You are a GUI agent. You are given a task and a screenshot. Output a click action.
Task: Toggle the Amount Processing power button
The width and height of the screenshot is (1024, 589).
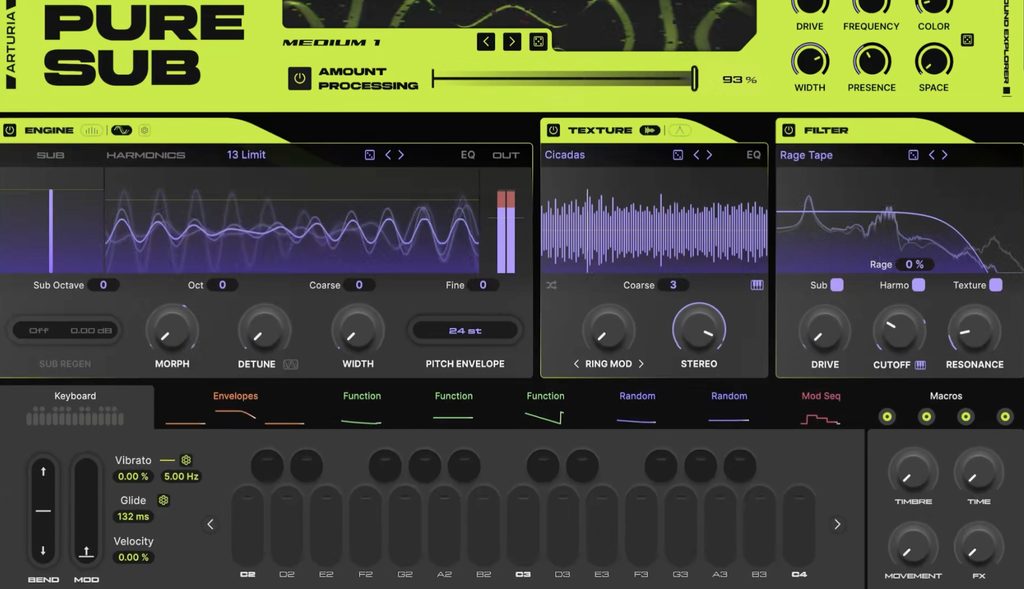[x=299, y=78]
